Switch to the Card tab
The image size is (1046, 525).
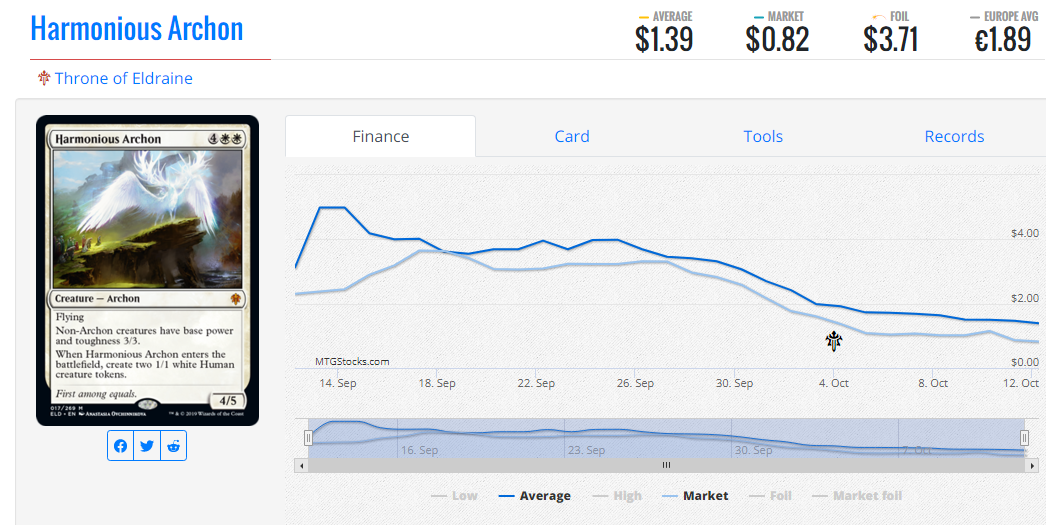(572, 136)
